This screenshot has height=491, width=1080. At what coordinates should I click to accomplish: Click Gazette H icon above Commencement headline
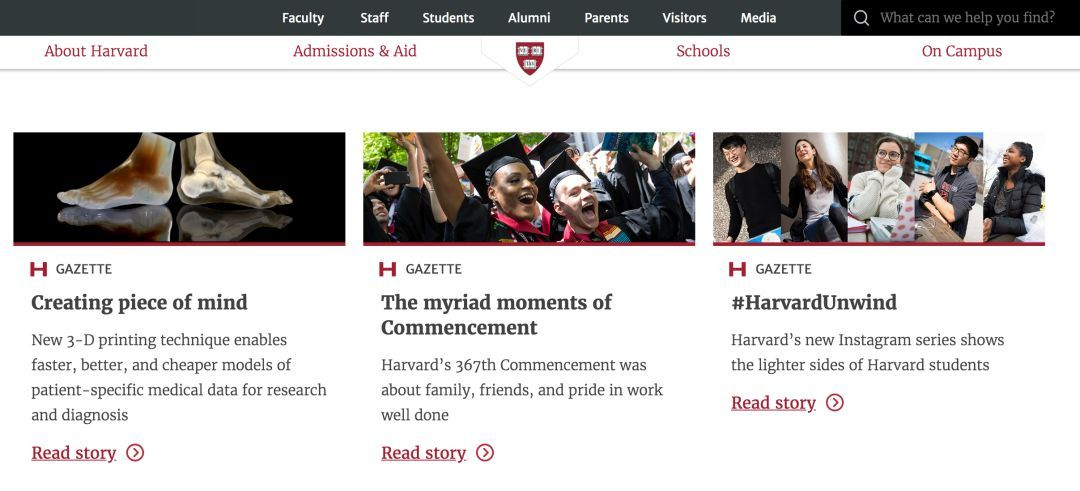[x=388, y=269]
